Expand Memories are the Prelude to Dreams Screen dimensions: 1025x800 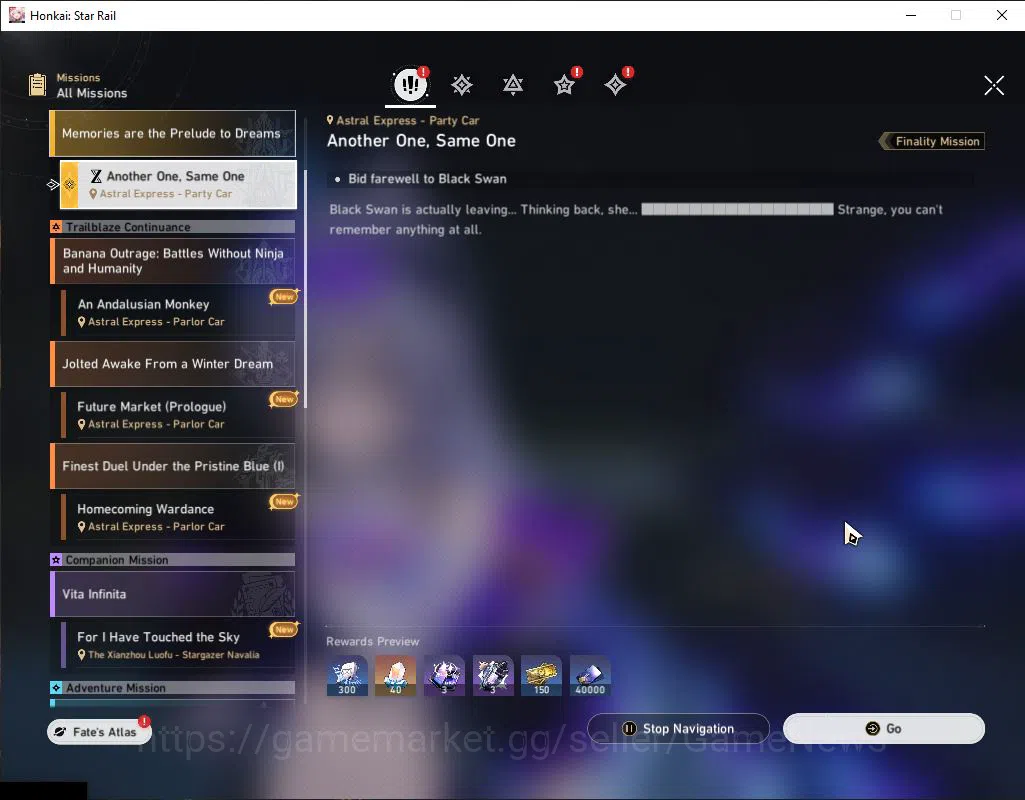tap(173, 133)
